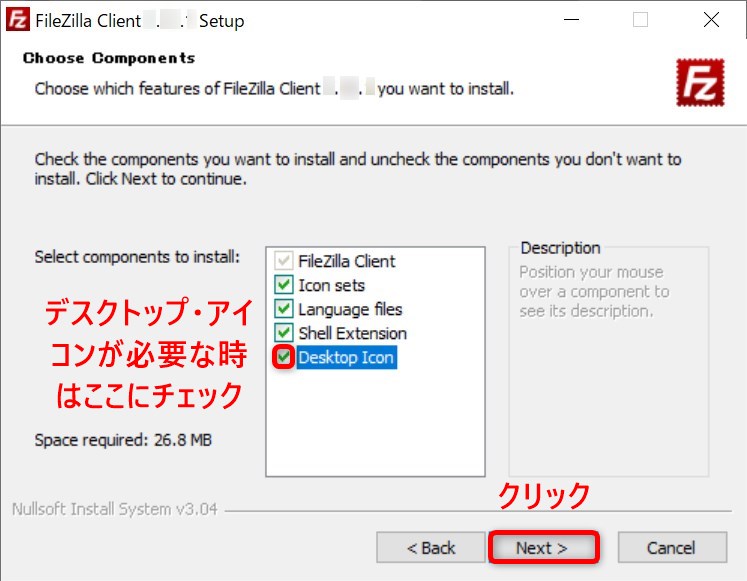Viewport: 747px width, 581px height.
Task: Continue with the Next > button
Action: point(543,548)
